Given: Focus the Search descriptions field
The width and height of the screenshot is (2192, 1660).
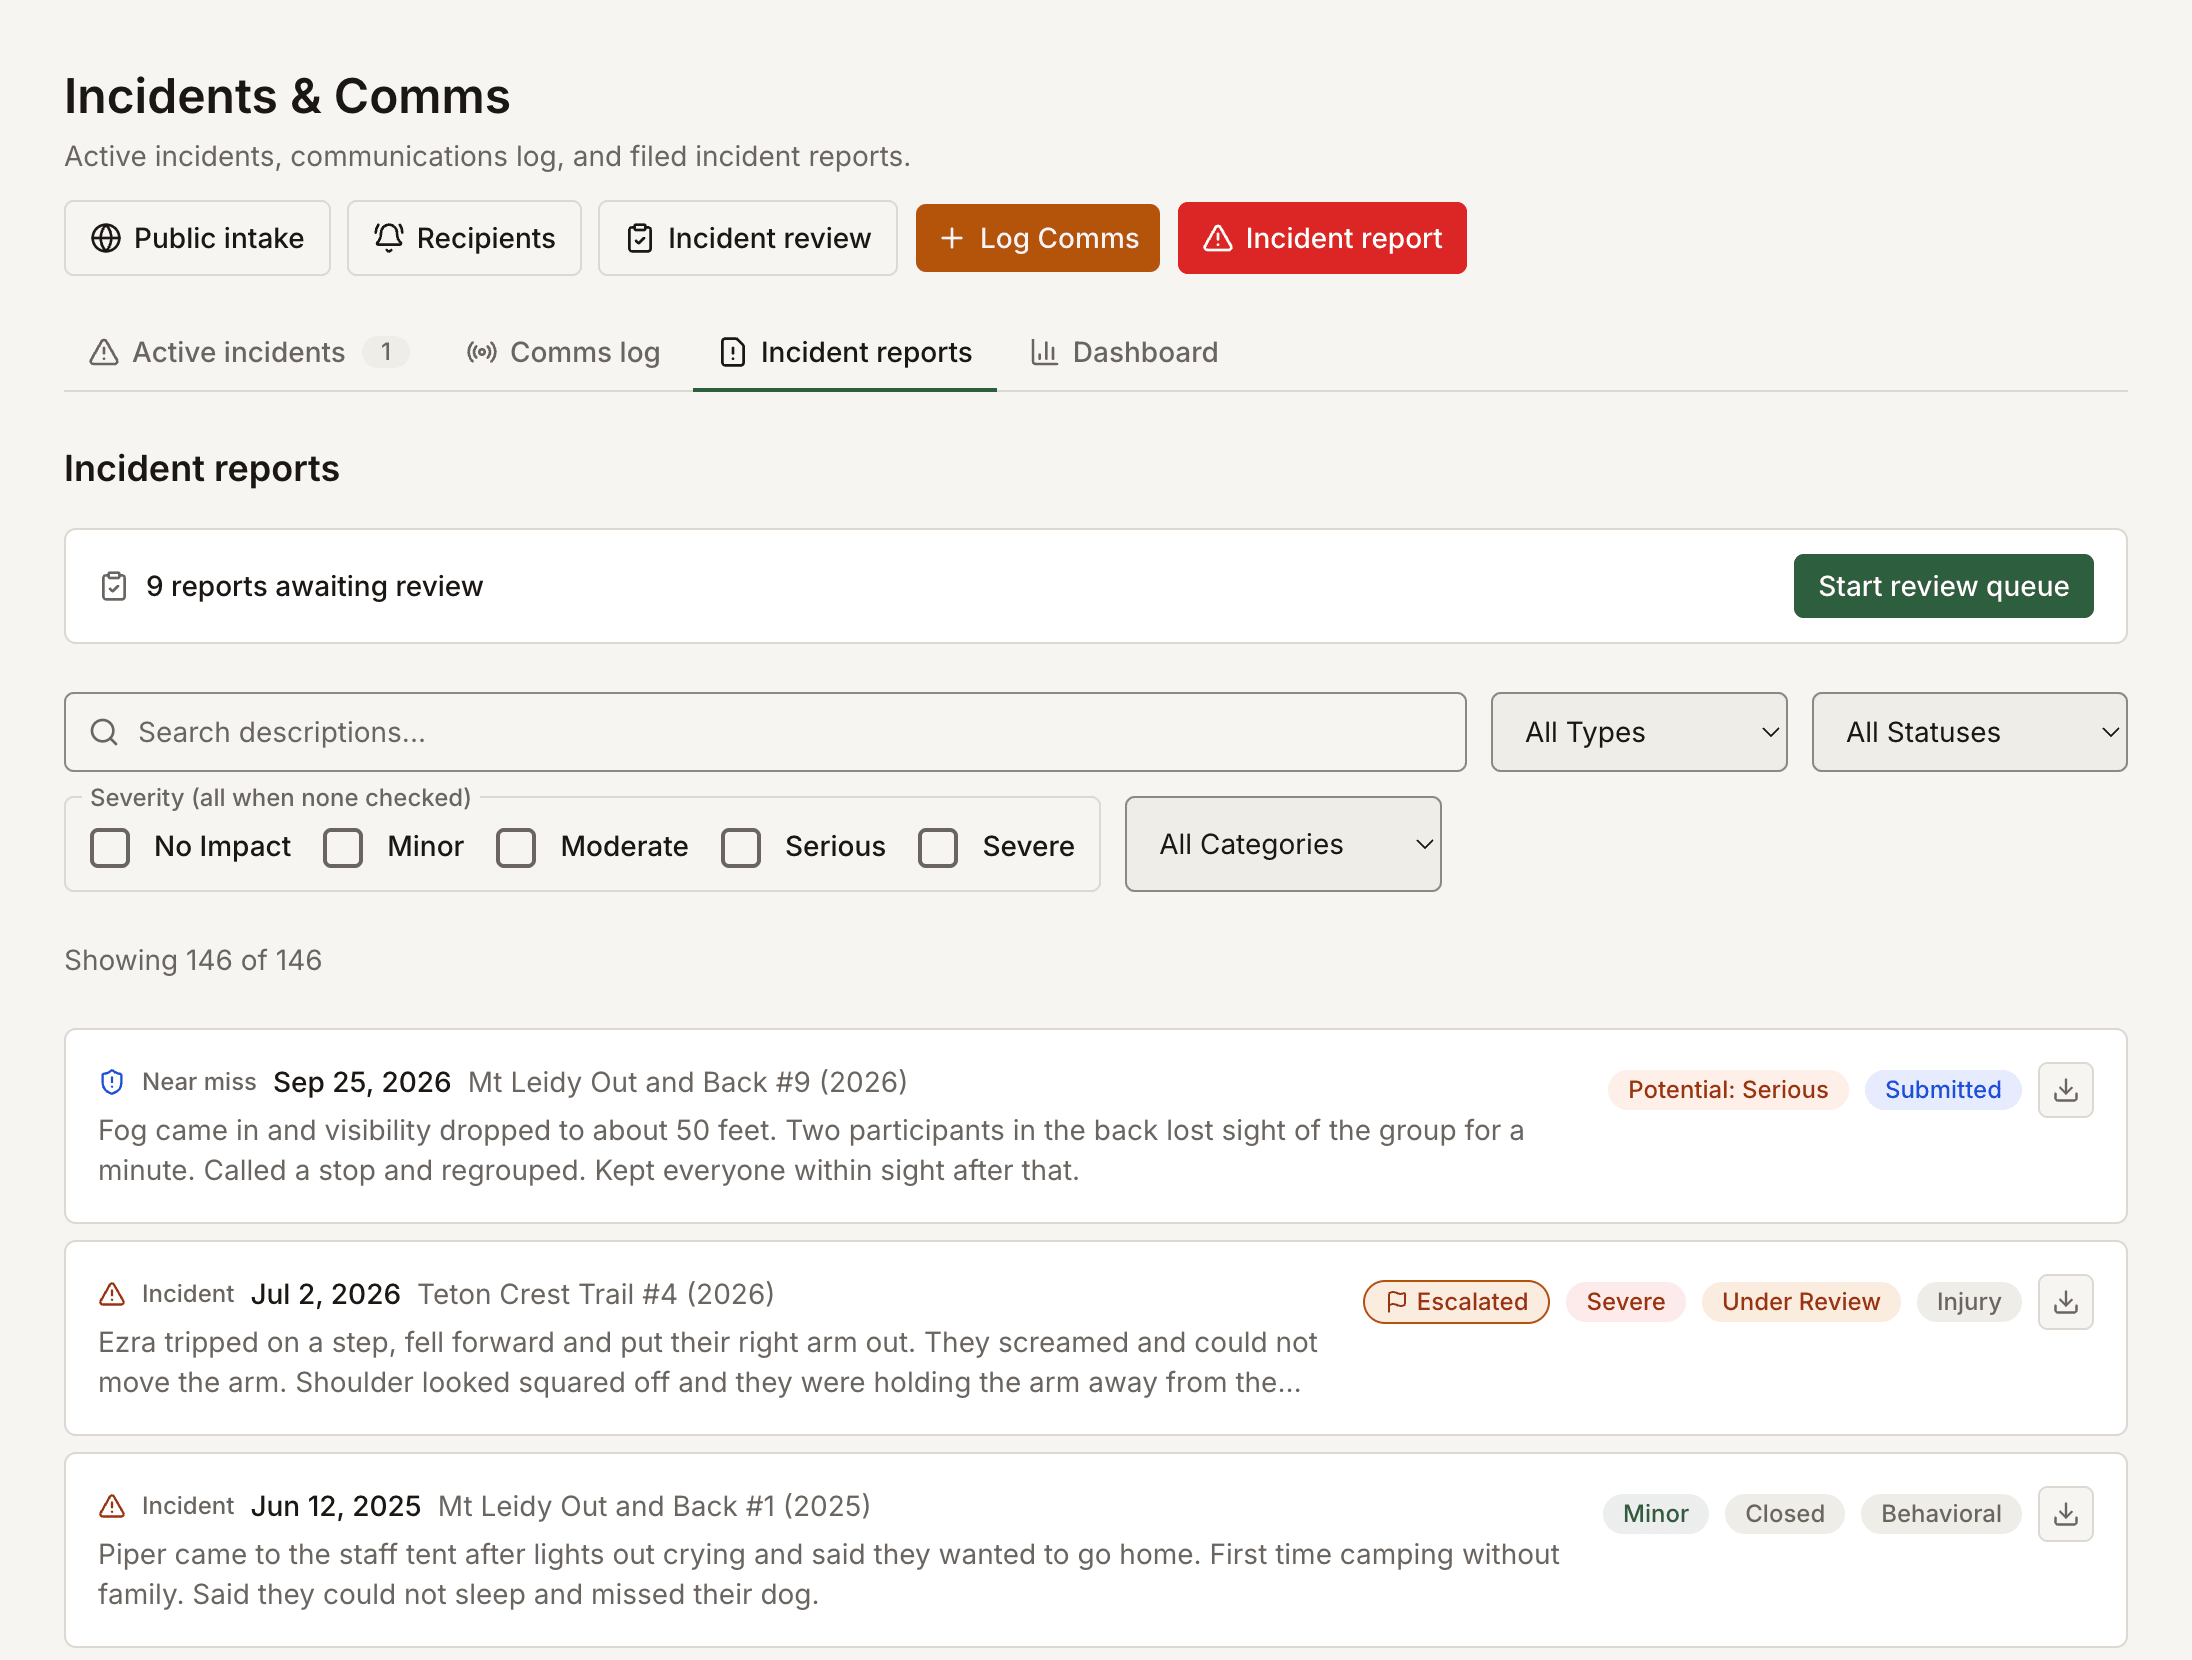Looking at the screenshot, I should coord(765,732).
